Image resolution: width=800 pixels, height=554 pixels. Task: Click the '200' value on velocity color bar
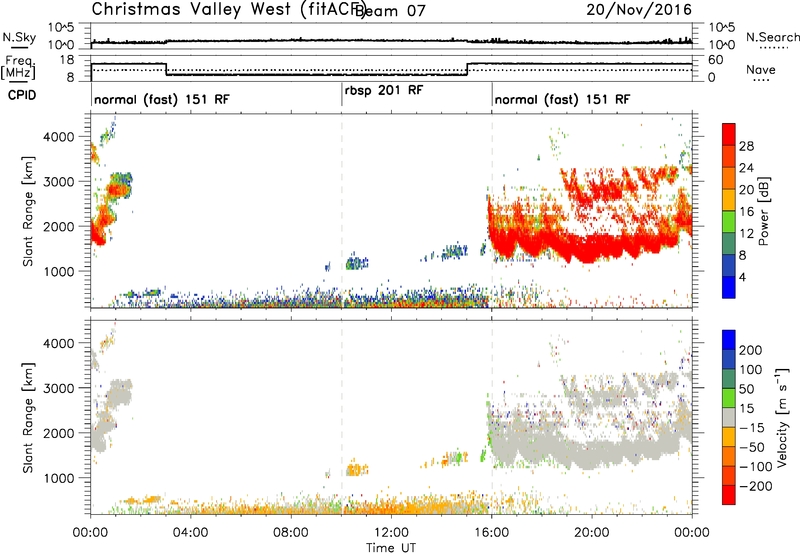(751, 350)
